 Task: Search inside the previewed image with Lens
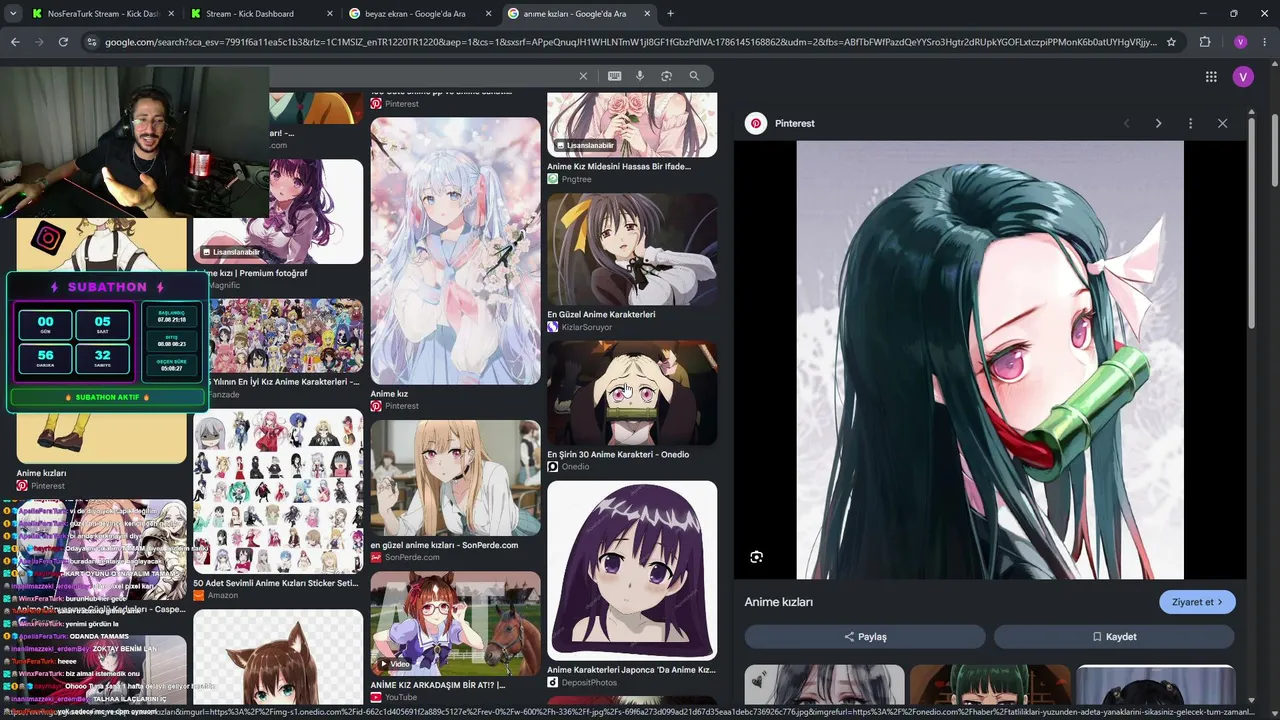(756, 557)
